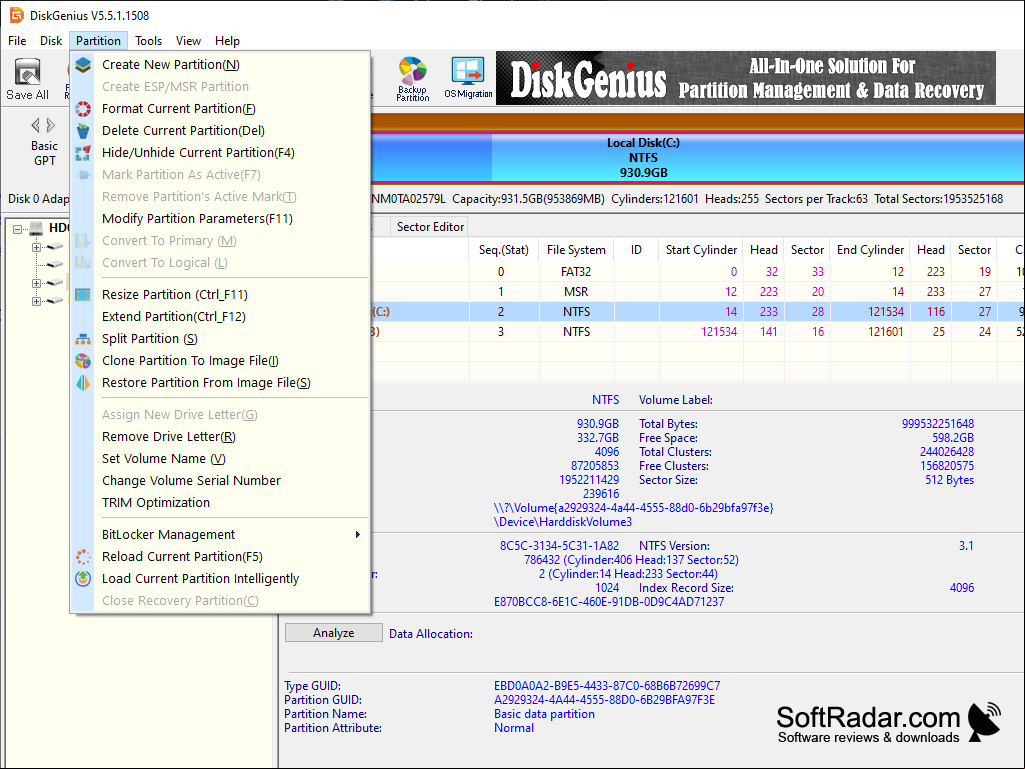Open the Tools menu
The image size is (1025, 769).
click(x=148, y=41)
